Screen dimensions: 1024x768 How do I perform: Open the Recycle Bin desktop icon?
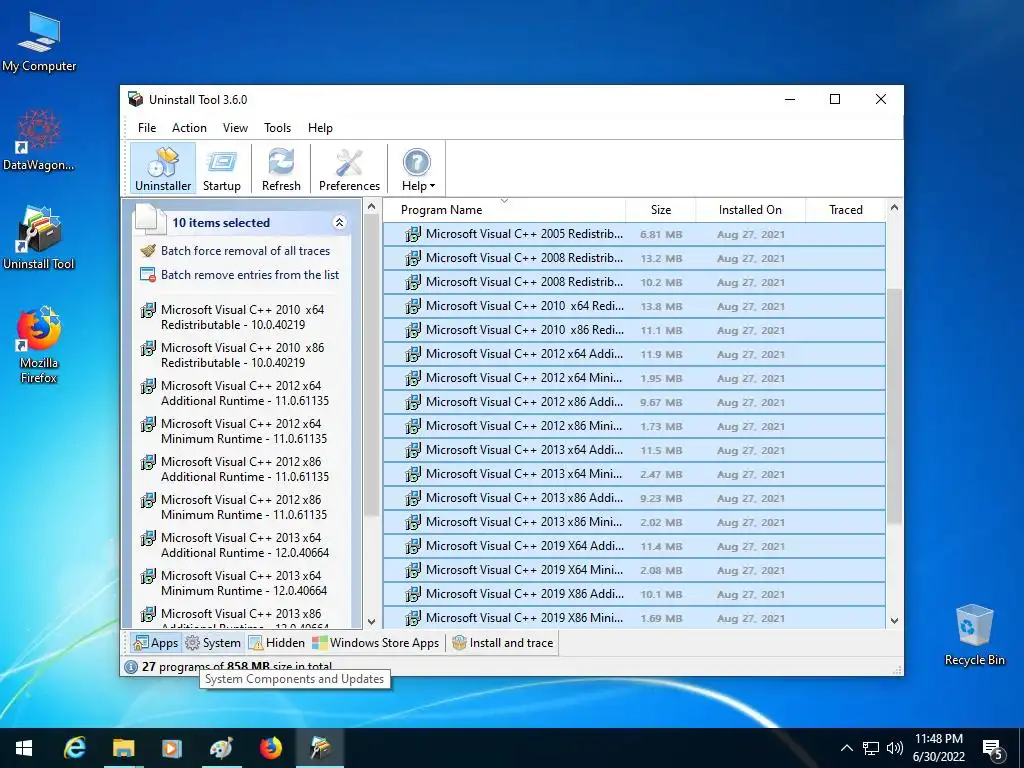[x=974, y=635]
